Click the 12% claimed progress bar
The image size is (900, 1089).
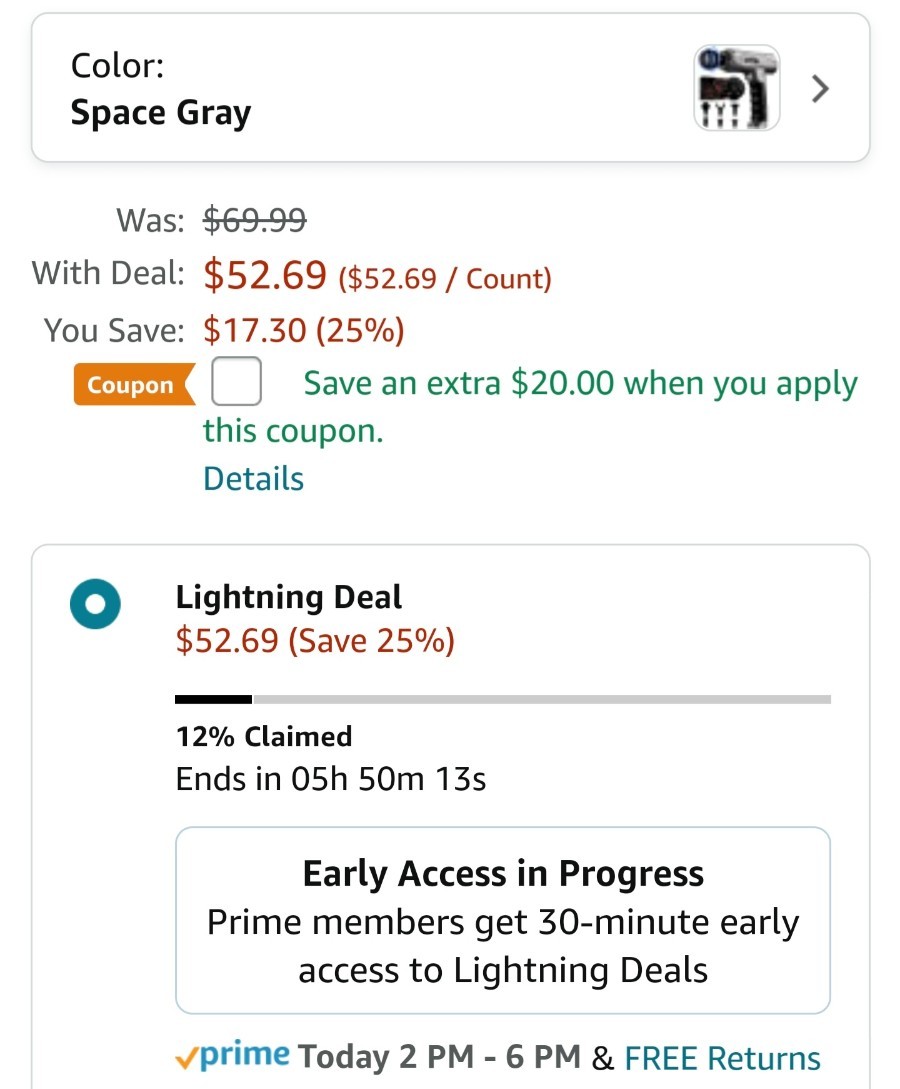503,699
